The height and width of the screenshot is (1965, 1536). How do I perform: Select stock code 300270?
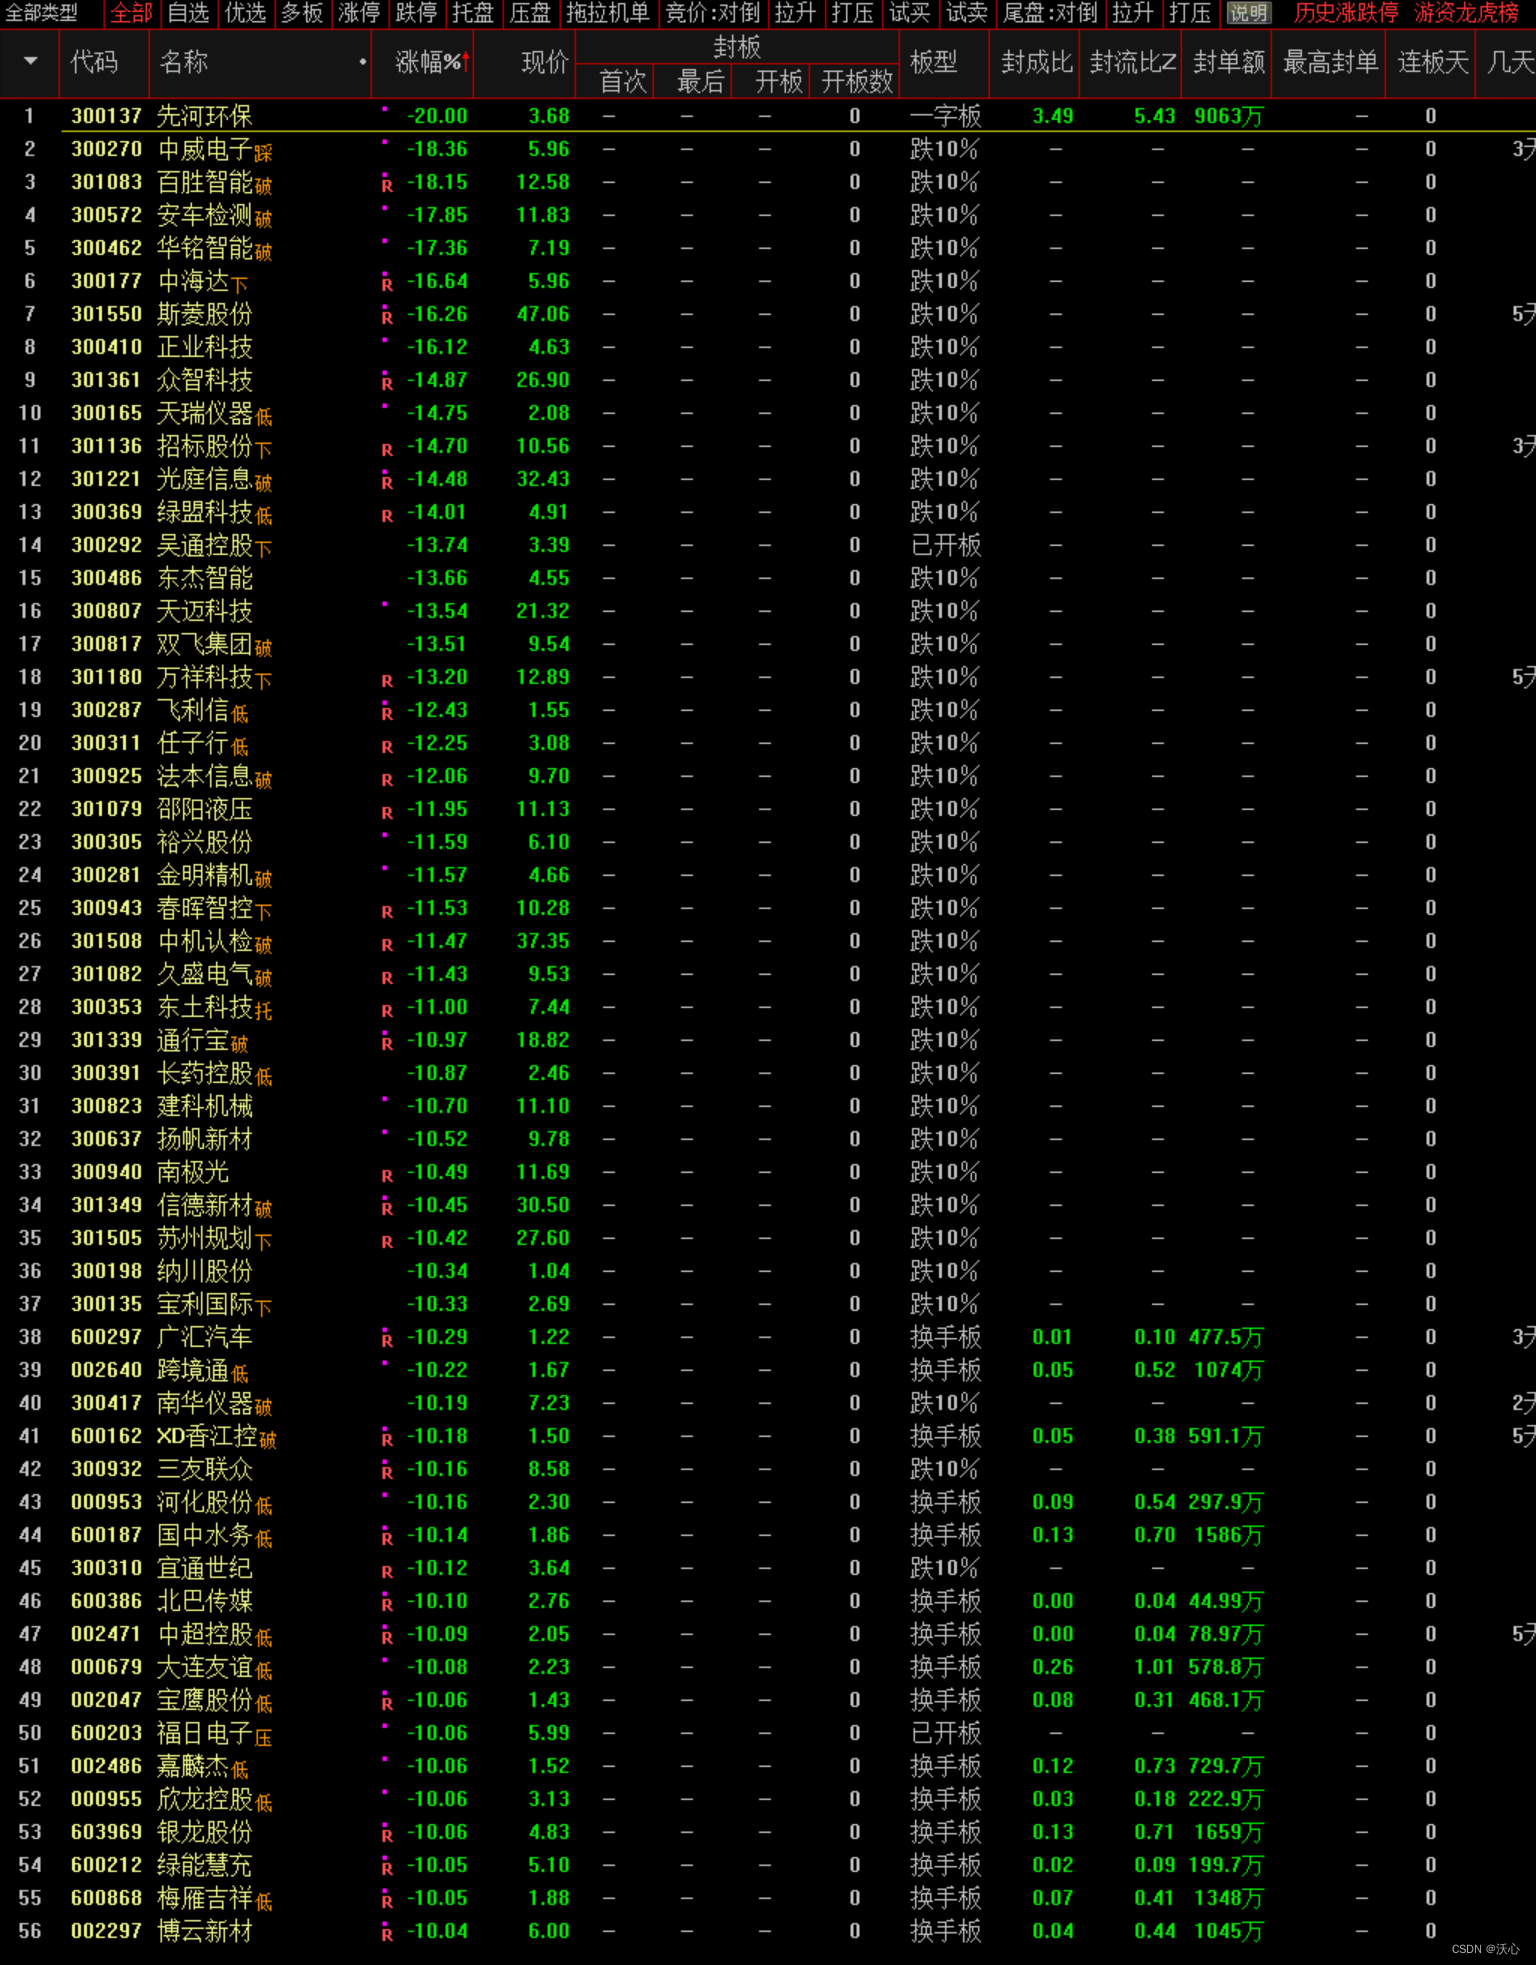pos(106,150)
